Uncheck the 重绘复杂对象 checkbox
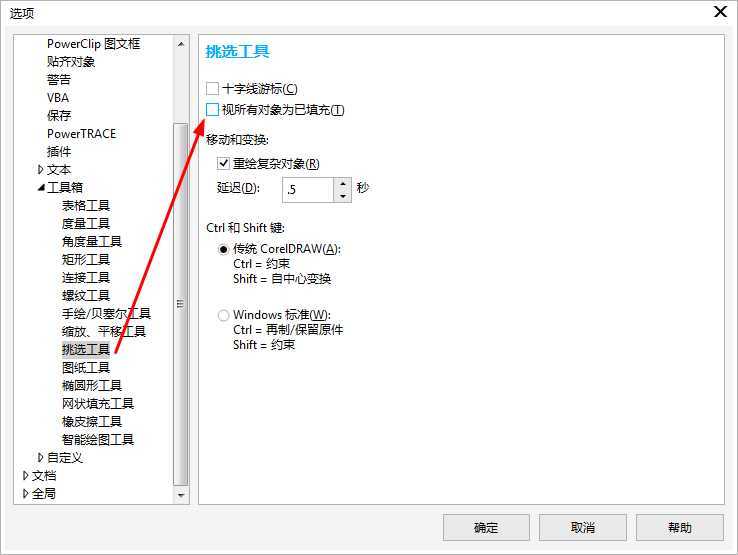Viewport: 738px width, 555px height. pyautogui.click(x=224, y=164)
